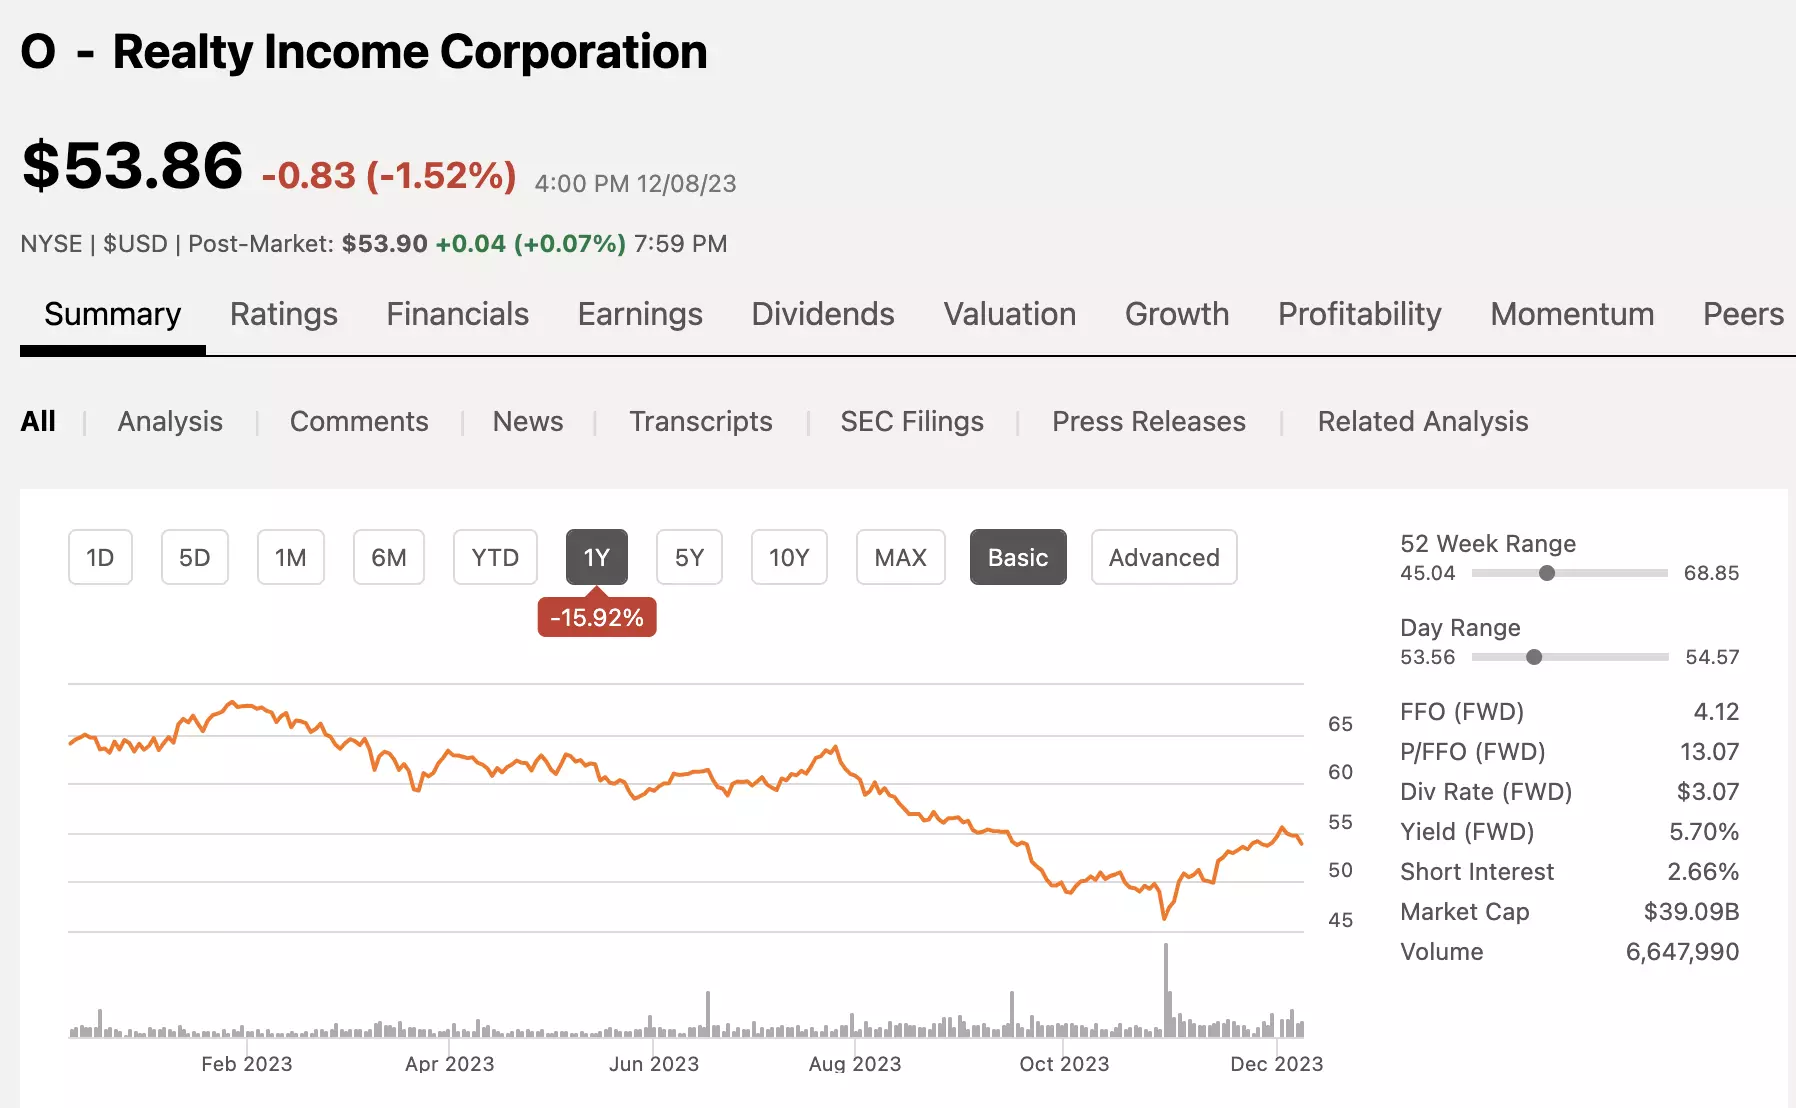
Task: View the Growth tab
Action: pos(1177,314)
